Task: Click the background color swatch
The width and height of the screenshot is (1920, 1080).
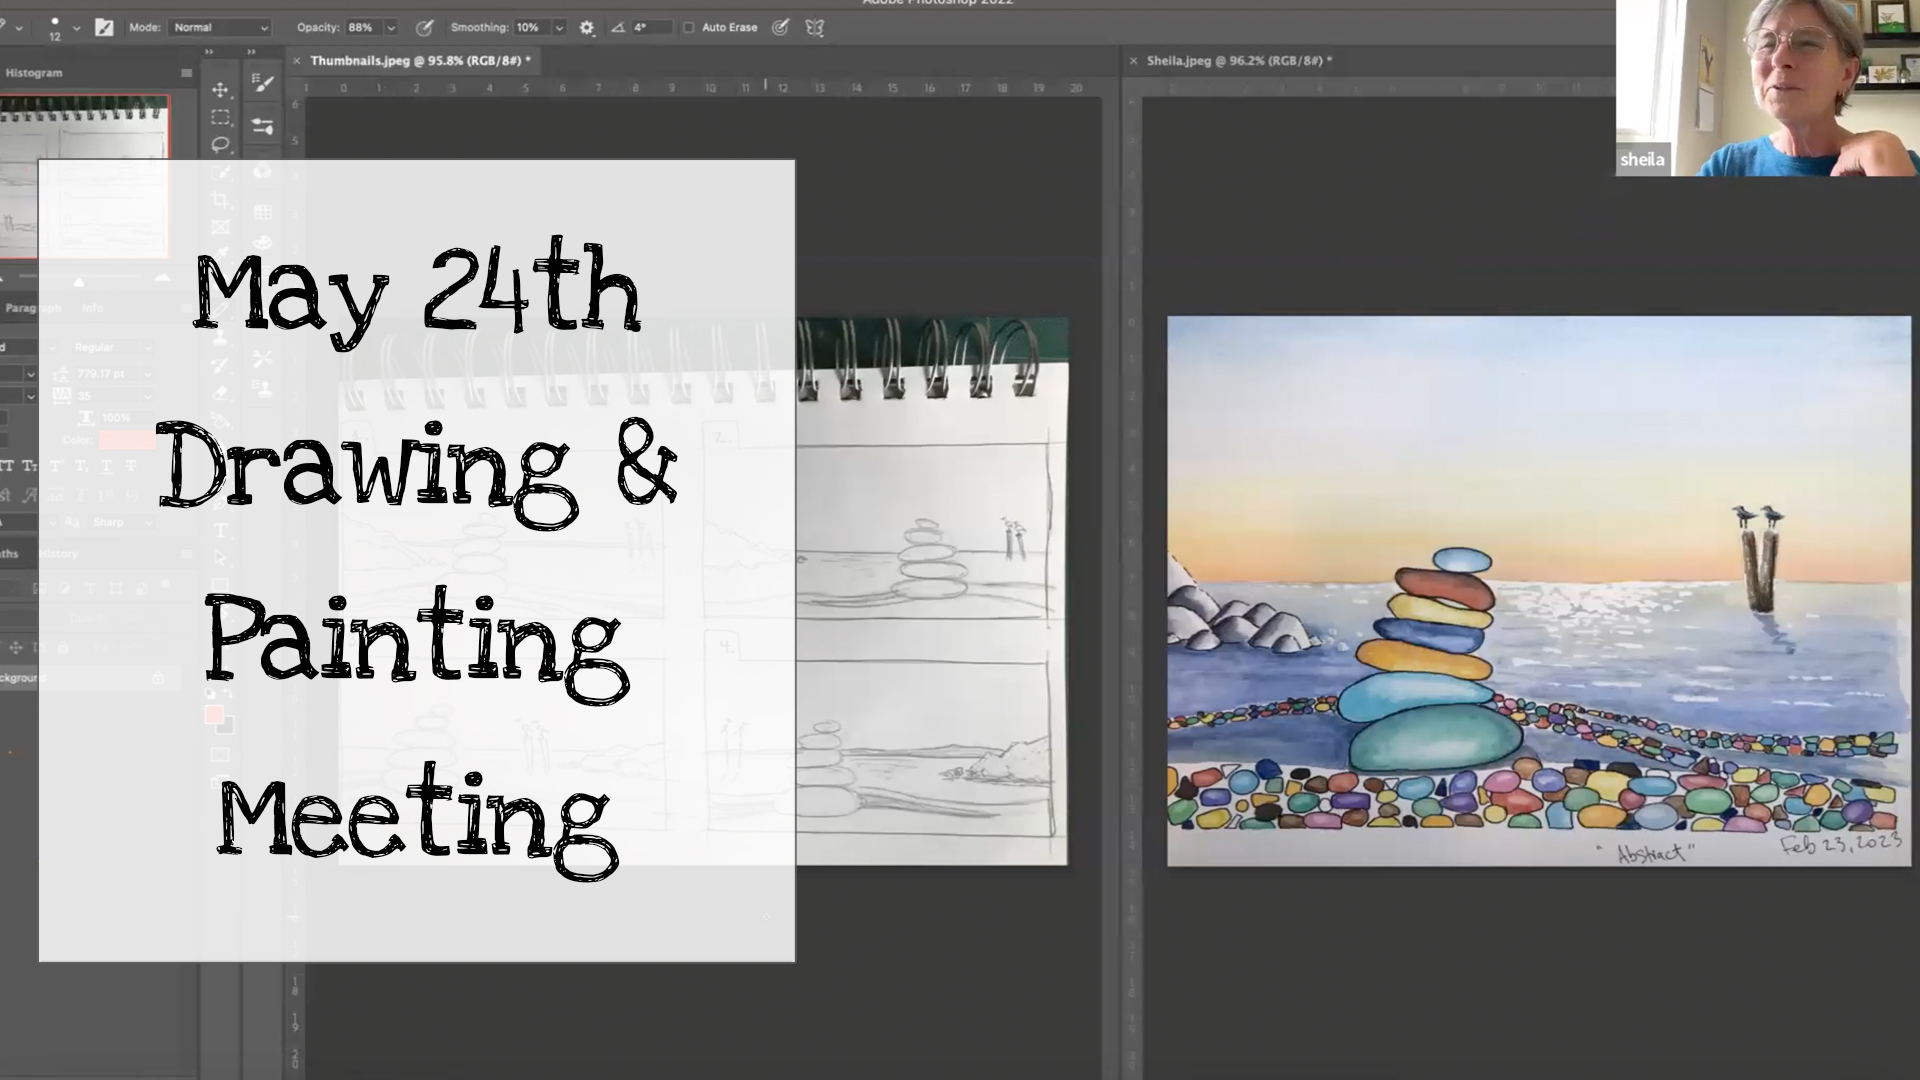Action: (x=227, y=725)
